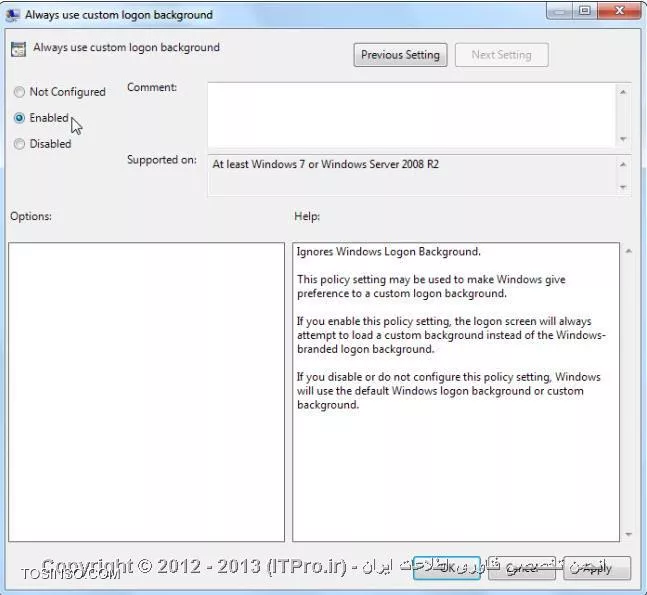Click 'At least Windows 7 or Windows Server 2008 R2'
This screenshot has height=595, width=647.
326,164
